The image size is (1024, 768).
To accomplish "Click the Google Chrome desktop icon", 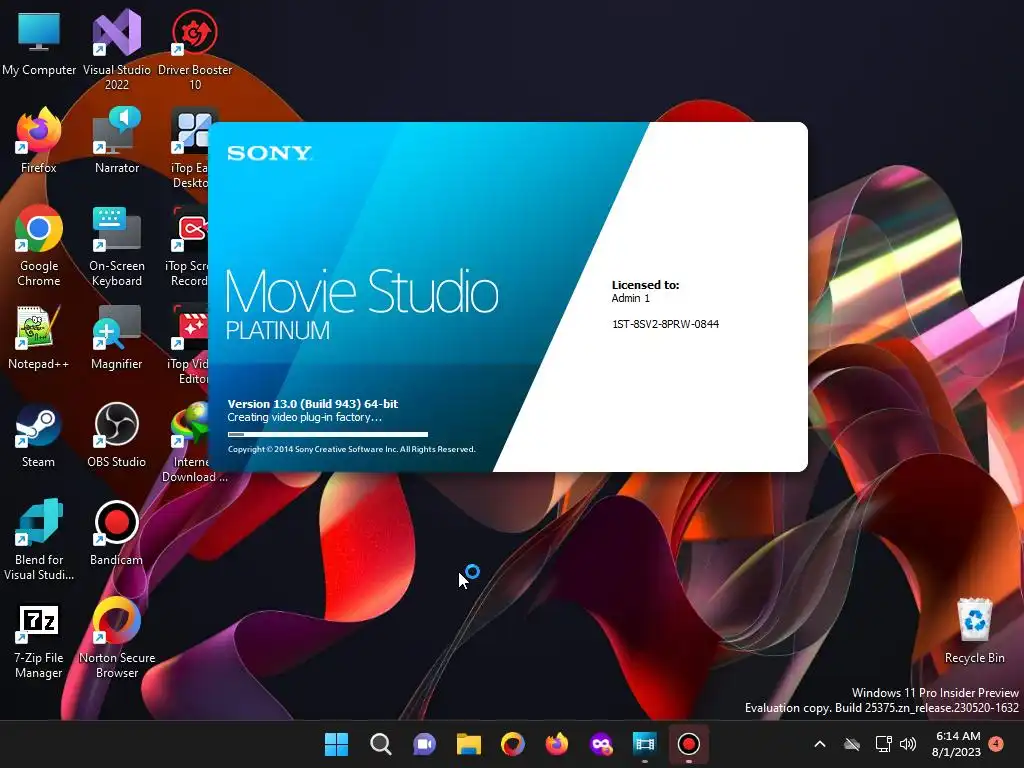I will click(x=39, y=246).
